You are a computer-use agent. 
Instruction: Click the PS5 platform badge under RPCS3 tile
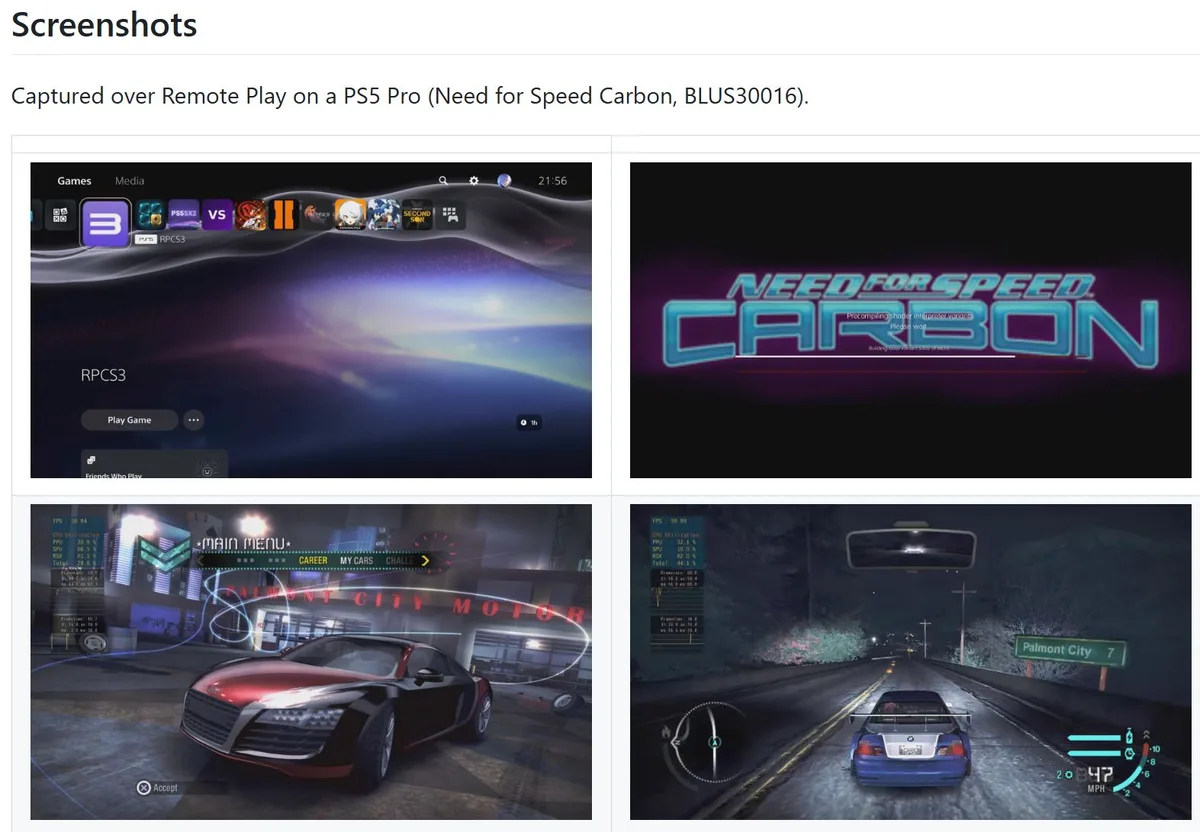[146, 240]
